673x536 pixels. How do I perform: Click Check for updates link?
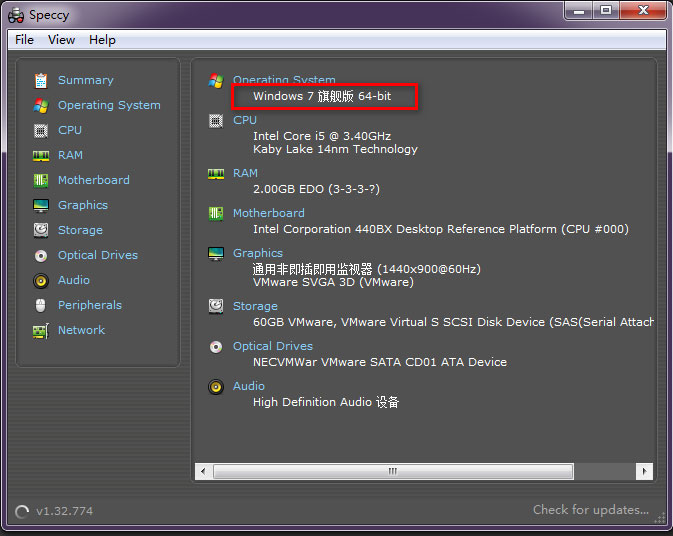coord(590,510)
